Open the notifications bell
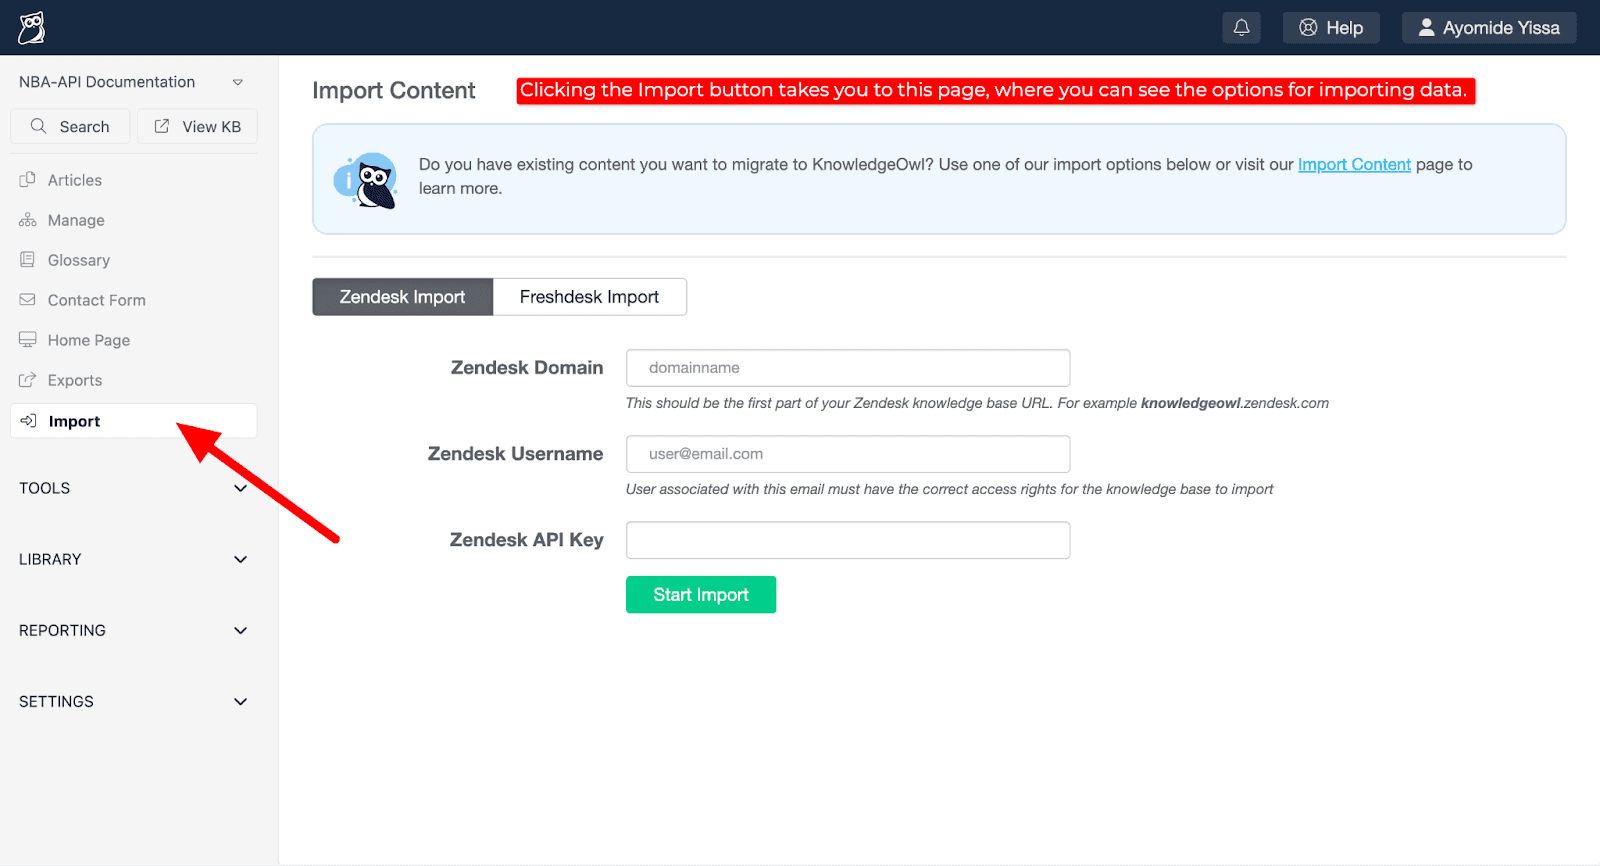The width and height of the screenshot is (1600, 866). pyautogui.click(x=1240, y=27)
